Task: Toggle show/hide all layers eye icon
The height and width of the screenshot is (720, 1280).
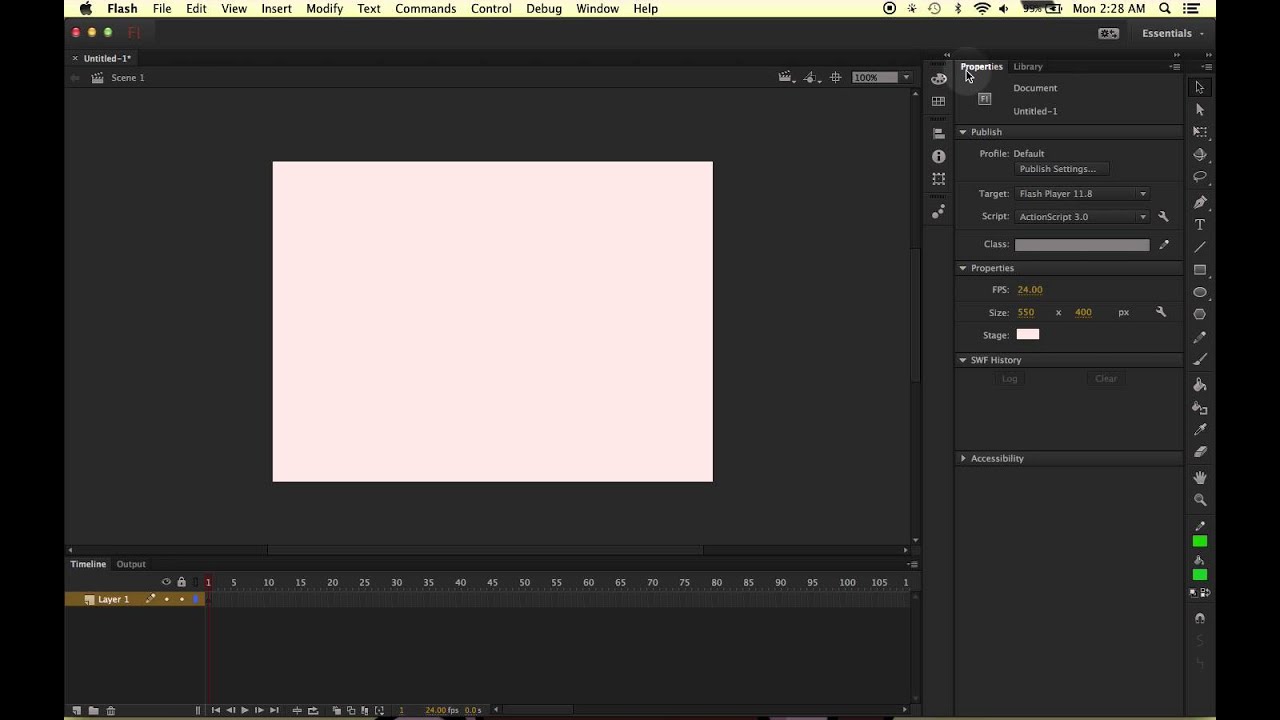Action: [x=166, y=582]
